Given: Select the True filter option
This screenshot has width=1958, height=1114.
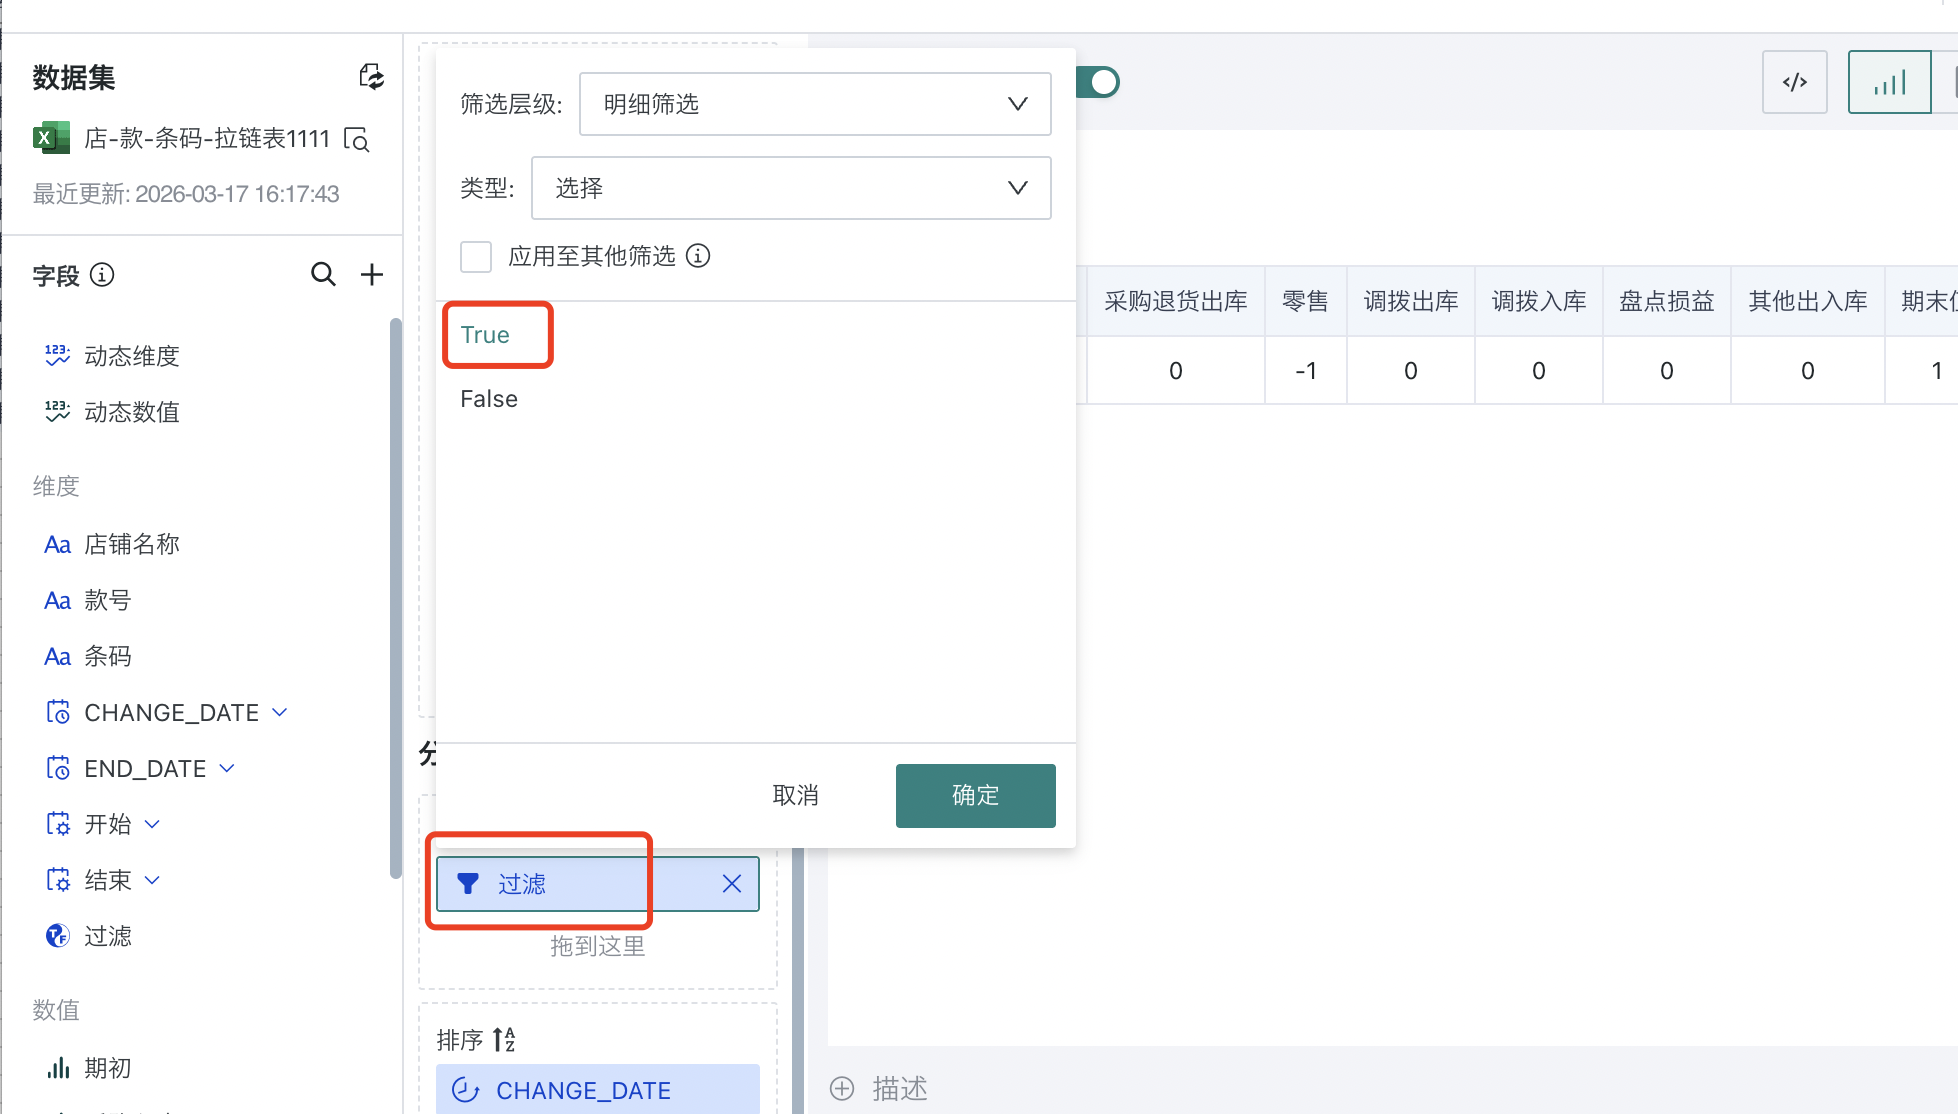Looking at the screenshot, I should 485,335.
